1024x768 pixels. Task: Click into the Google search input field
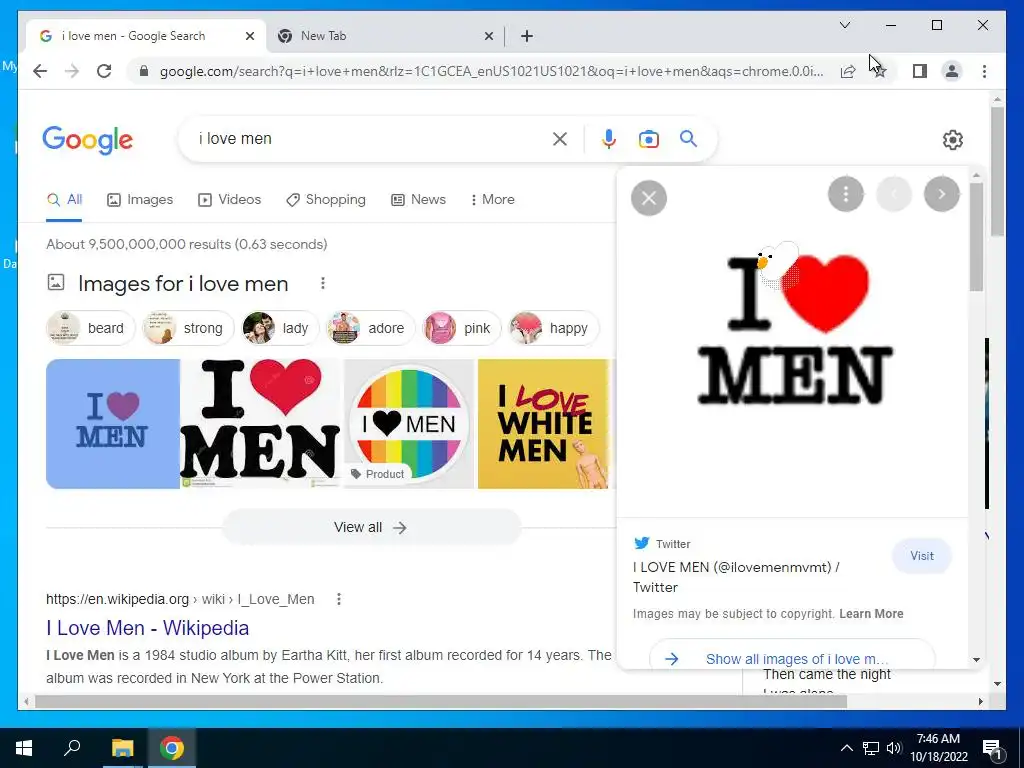372,139
